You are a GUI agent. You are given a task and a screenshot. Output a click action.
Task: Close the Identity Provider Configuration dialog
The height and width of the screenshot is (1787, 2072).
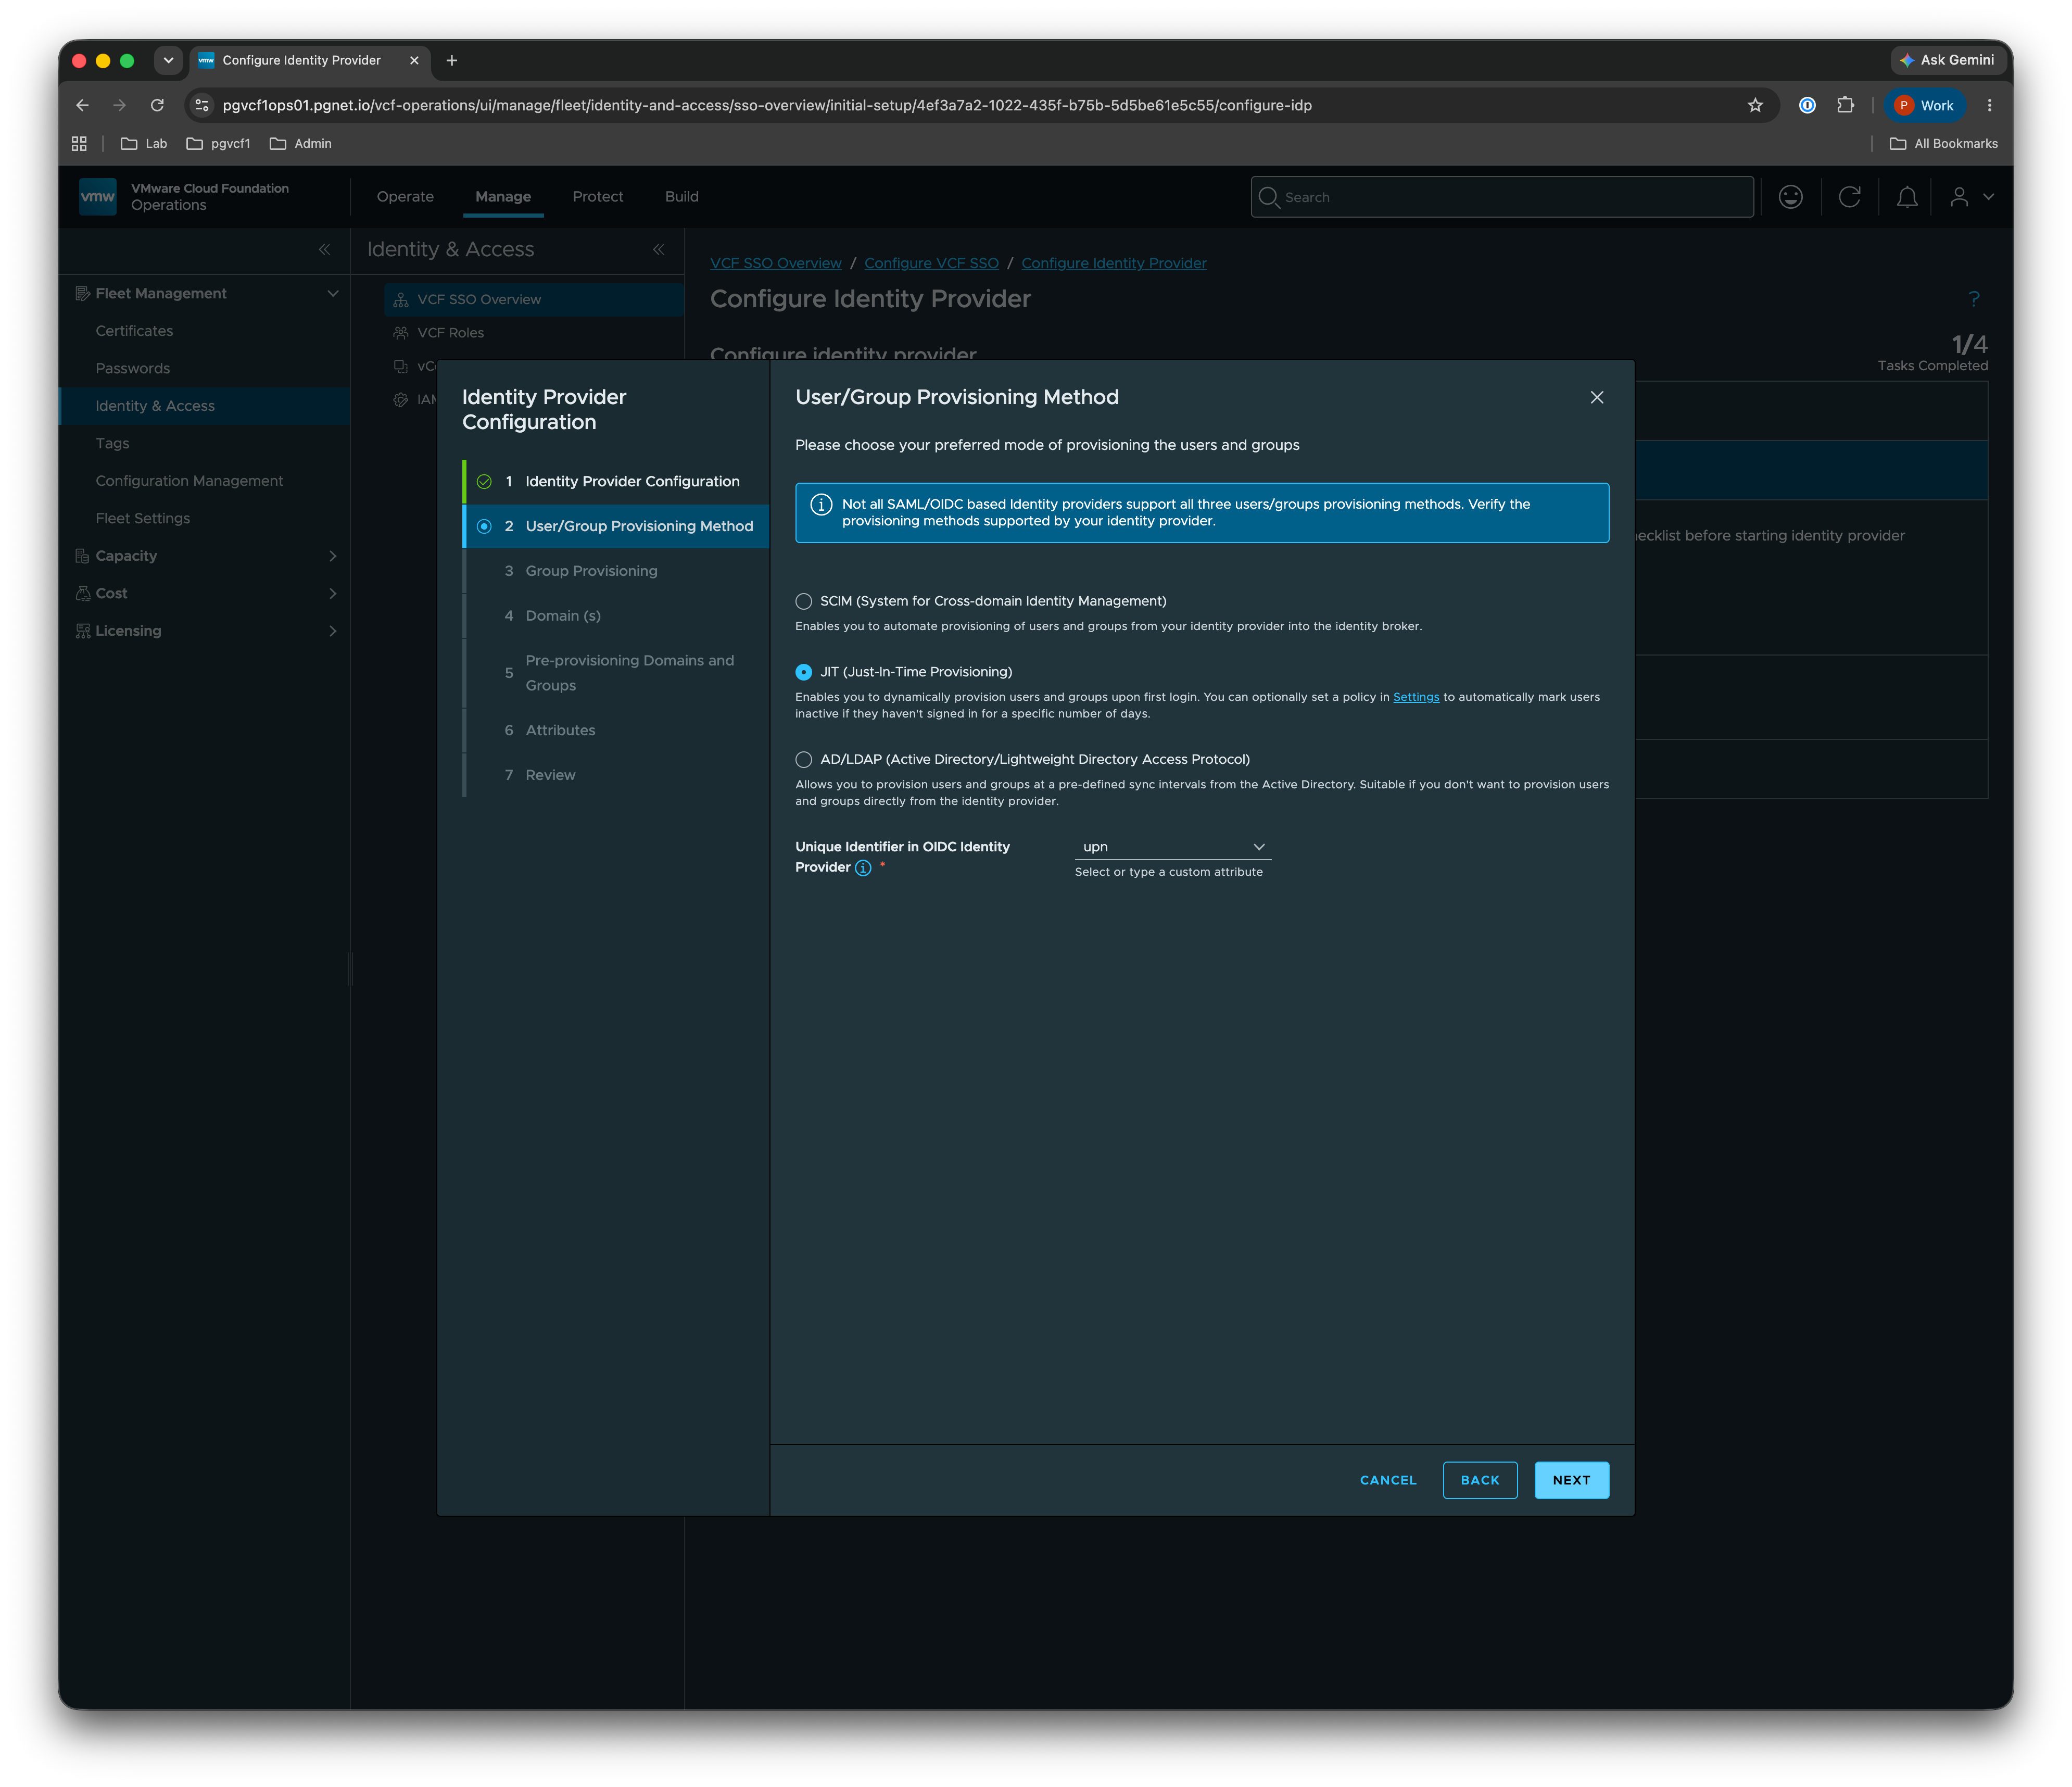(1596, 397)
